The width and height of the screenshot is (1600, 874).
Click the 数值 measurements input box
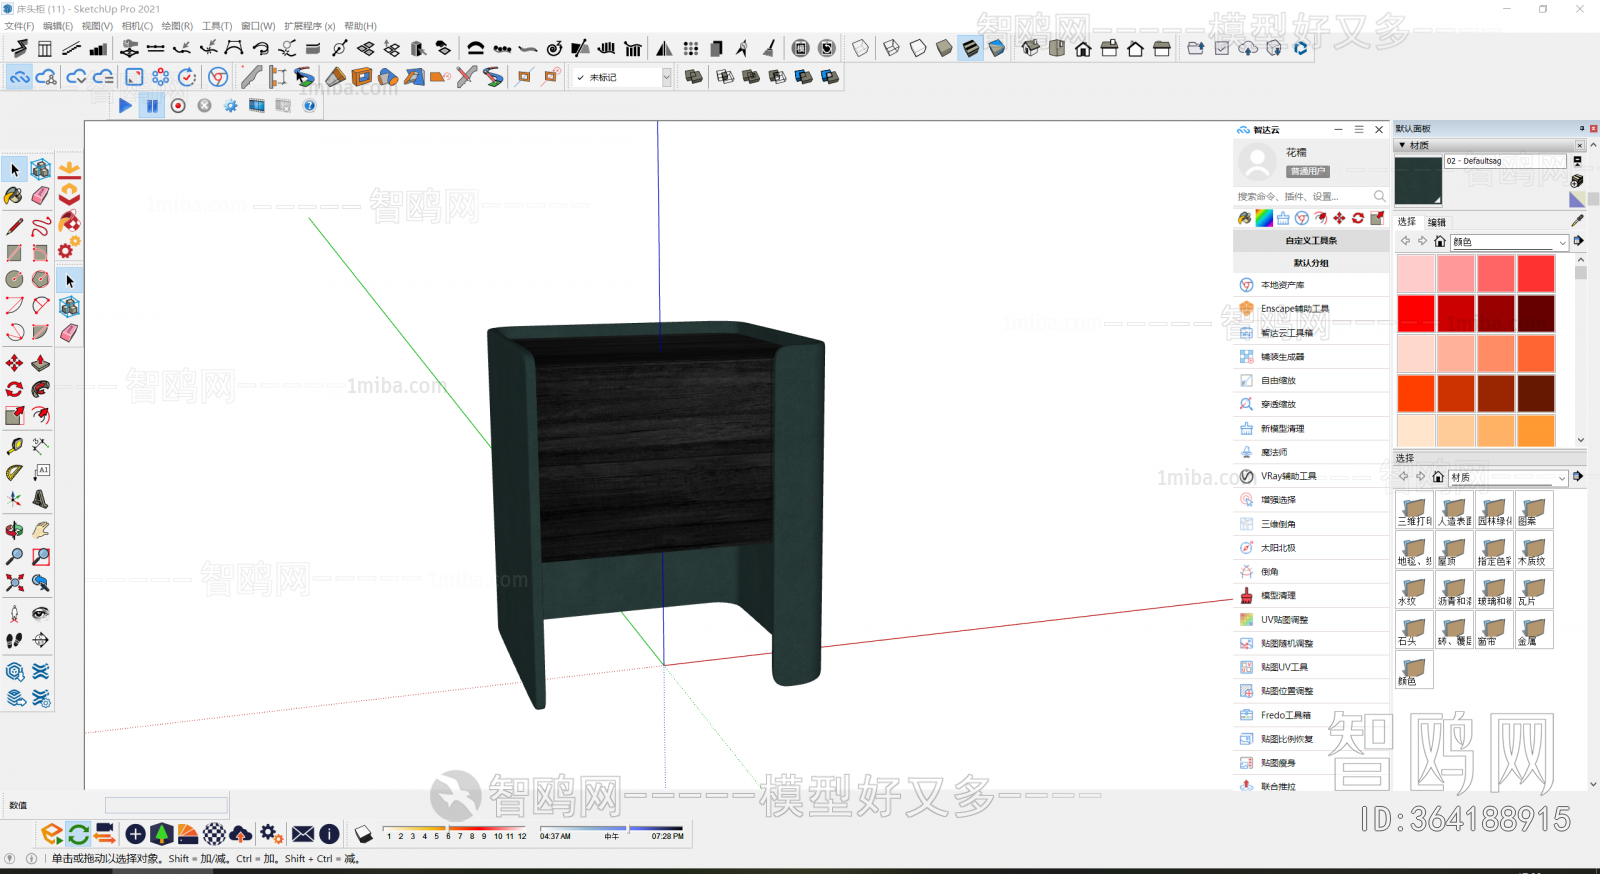coord(167,805)
